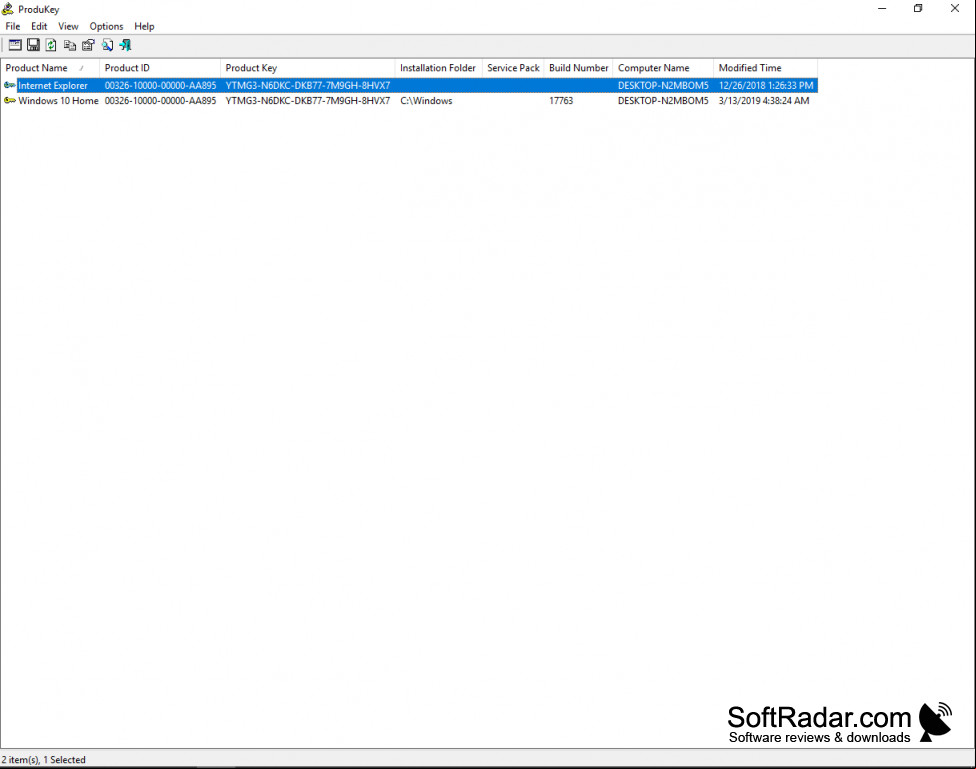Viewport: 976px width, 769px height.
Task: Click the Exit door toolbar icon
Action: coord(125,45)
